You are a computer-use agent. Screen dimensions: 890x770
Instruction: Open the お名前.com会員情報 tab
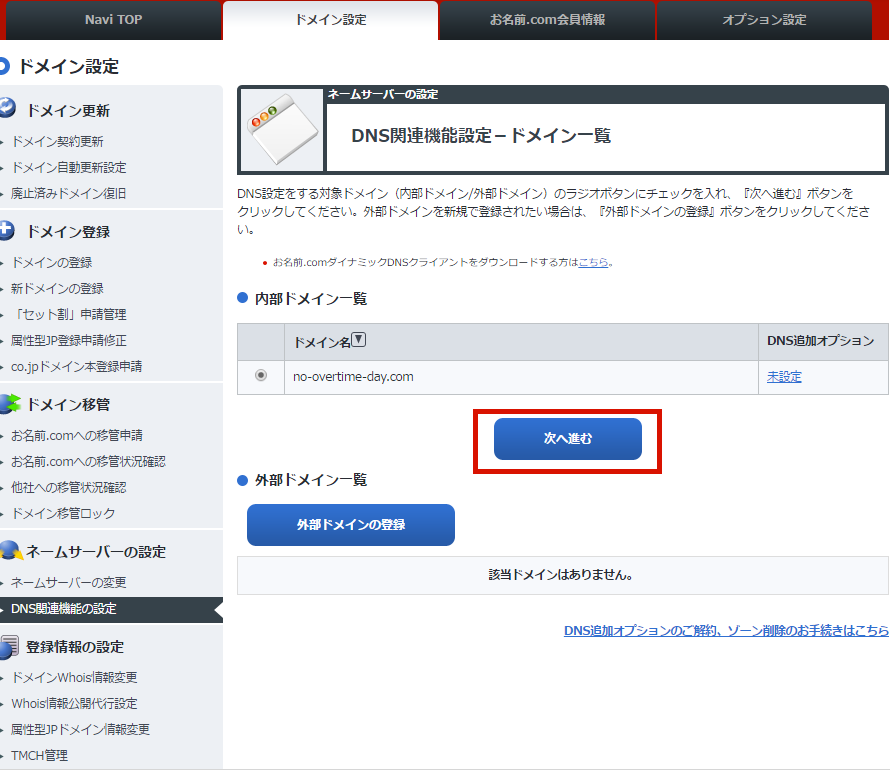pos(547,20)
